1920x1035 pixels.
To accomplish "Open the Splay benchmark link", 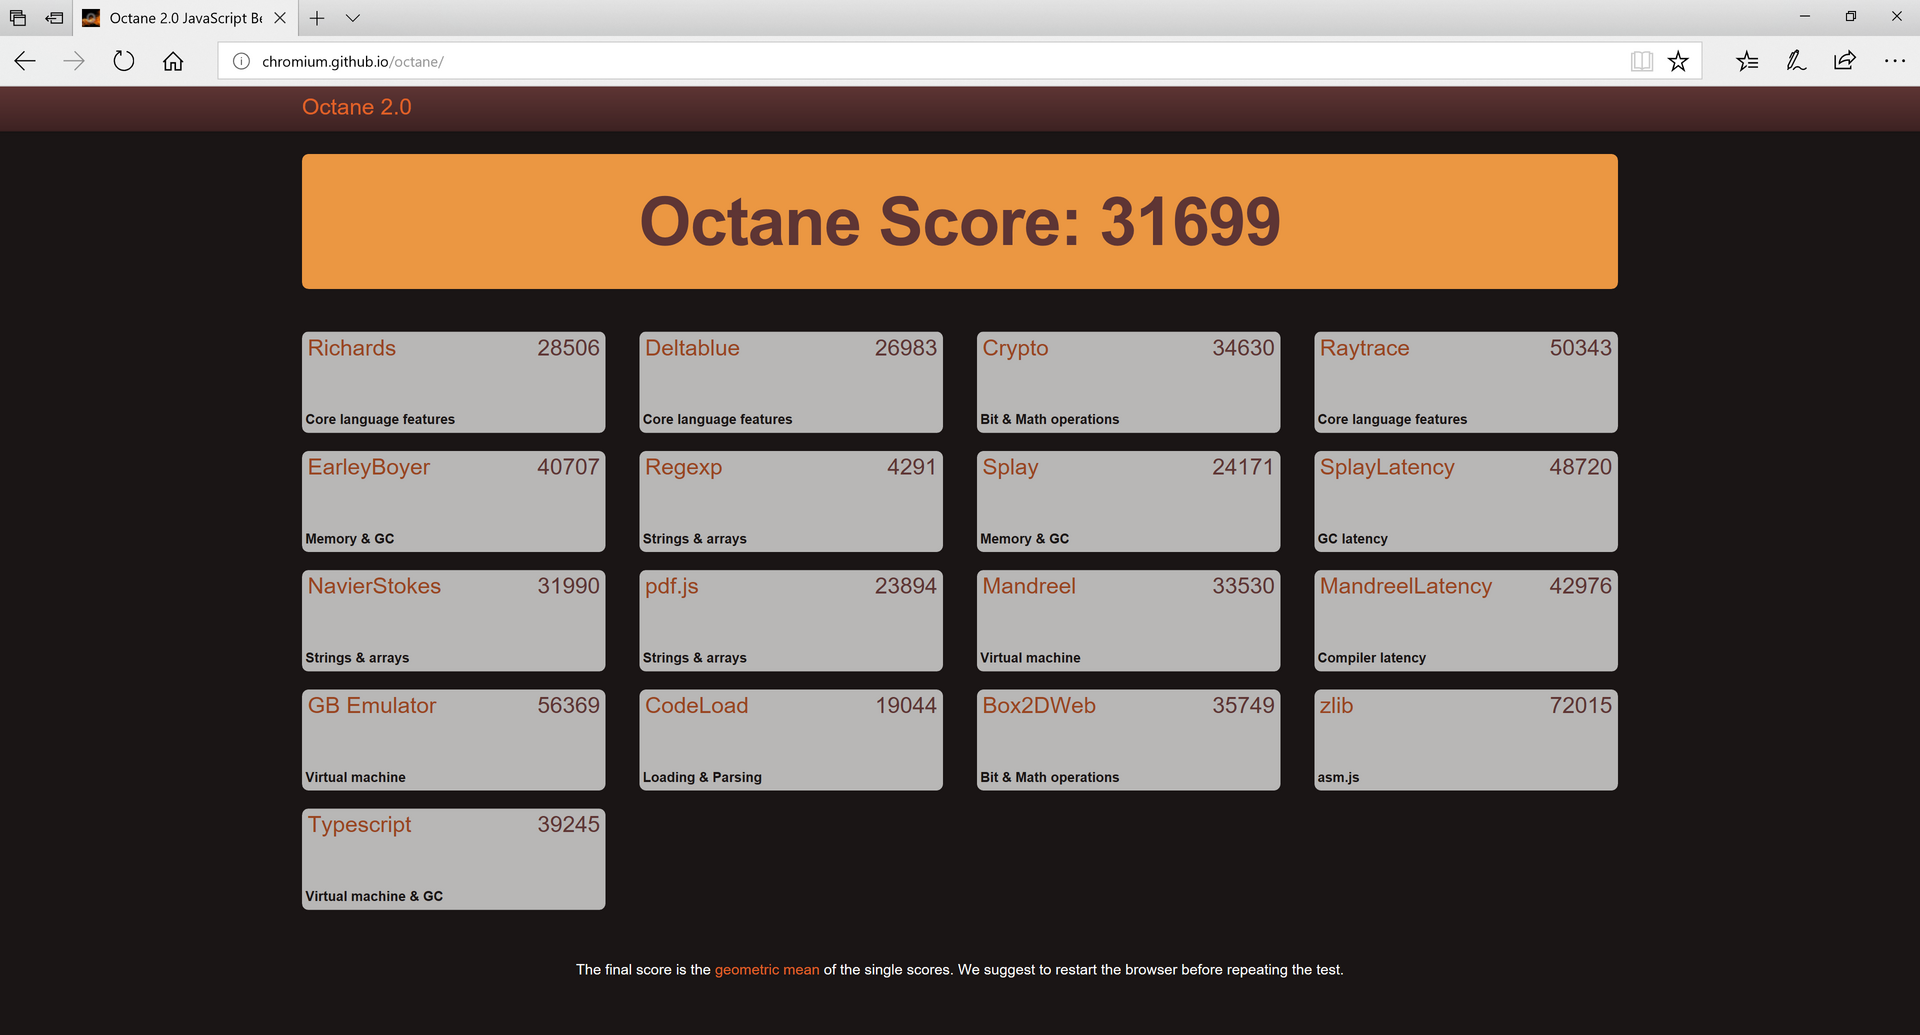I will click(x=1010, y=468).
